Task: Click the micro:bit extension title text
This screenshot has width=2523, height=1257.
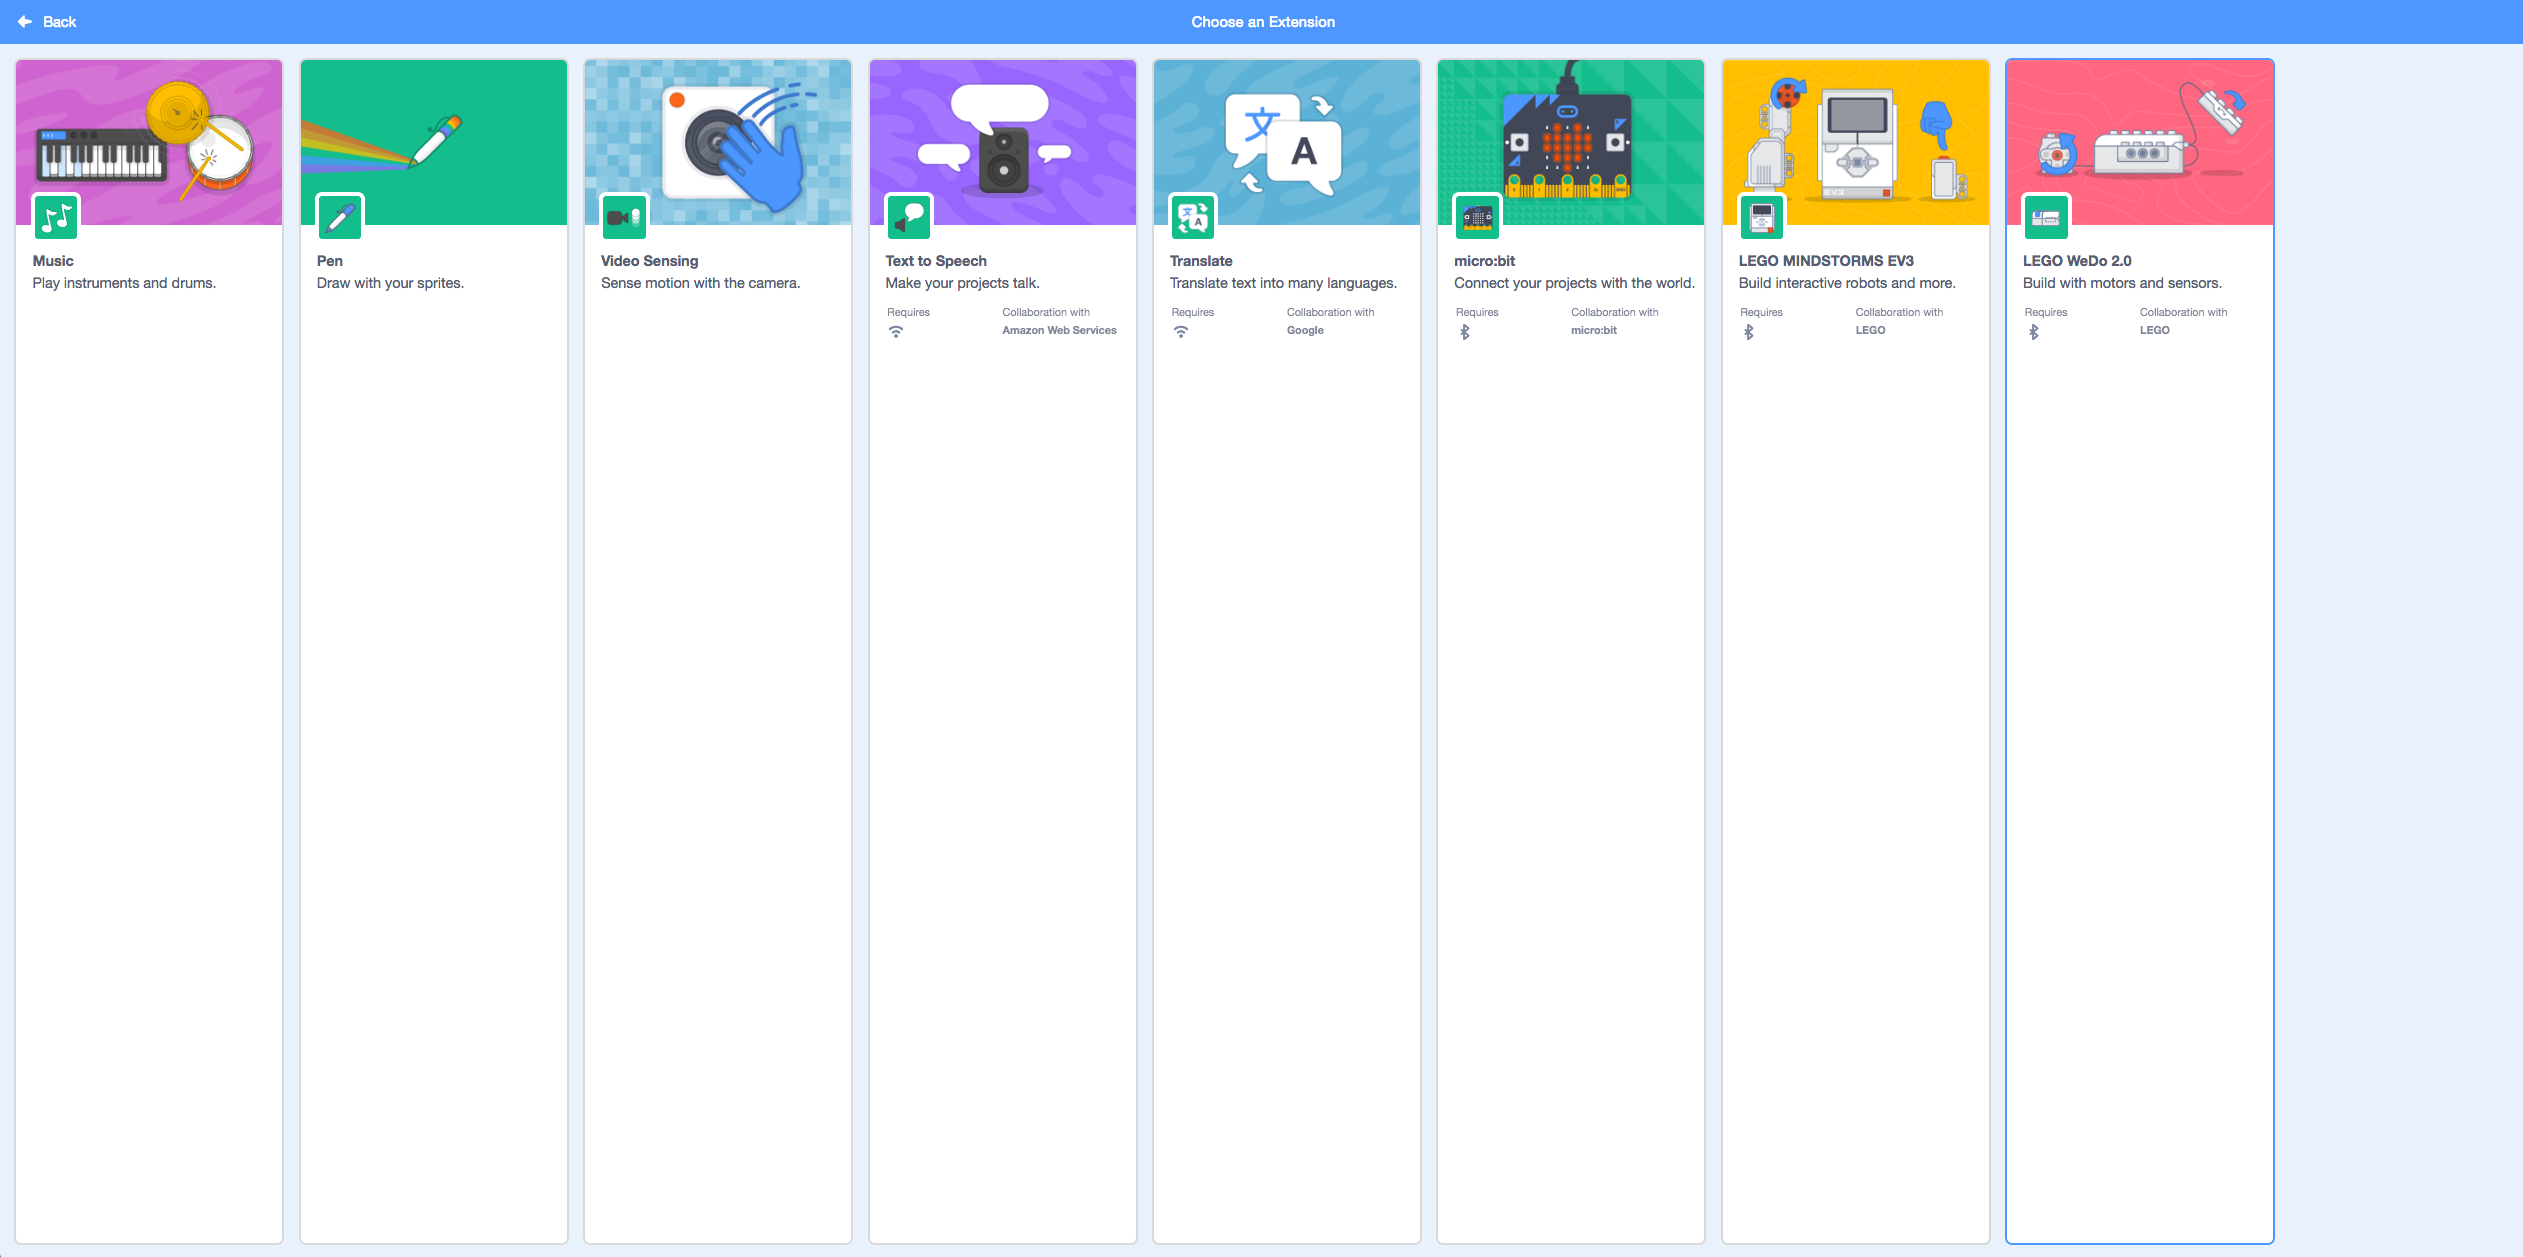Action: (x=1484, y=261)
